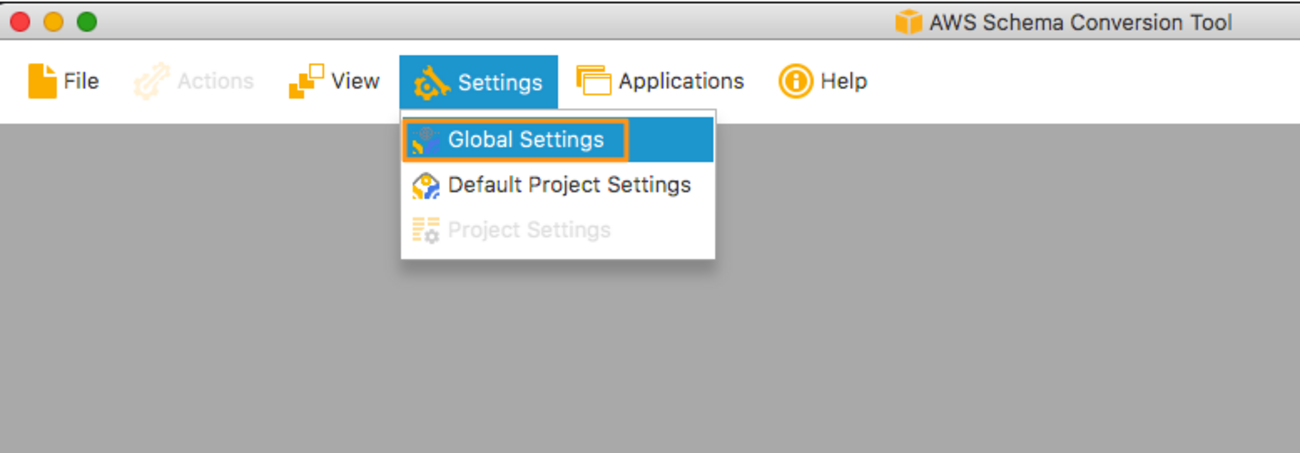
Task: Open the Applications menu label
Action: tap(681, 81)
